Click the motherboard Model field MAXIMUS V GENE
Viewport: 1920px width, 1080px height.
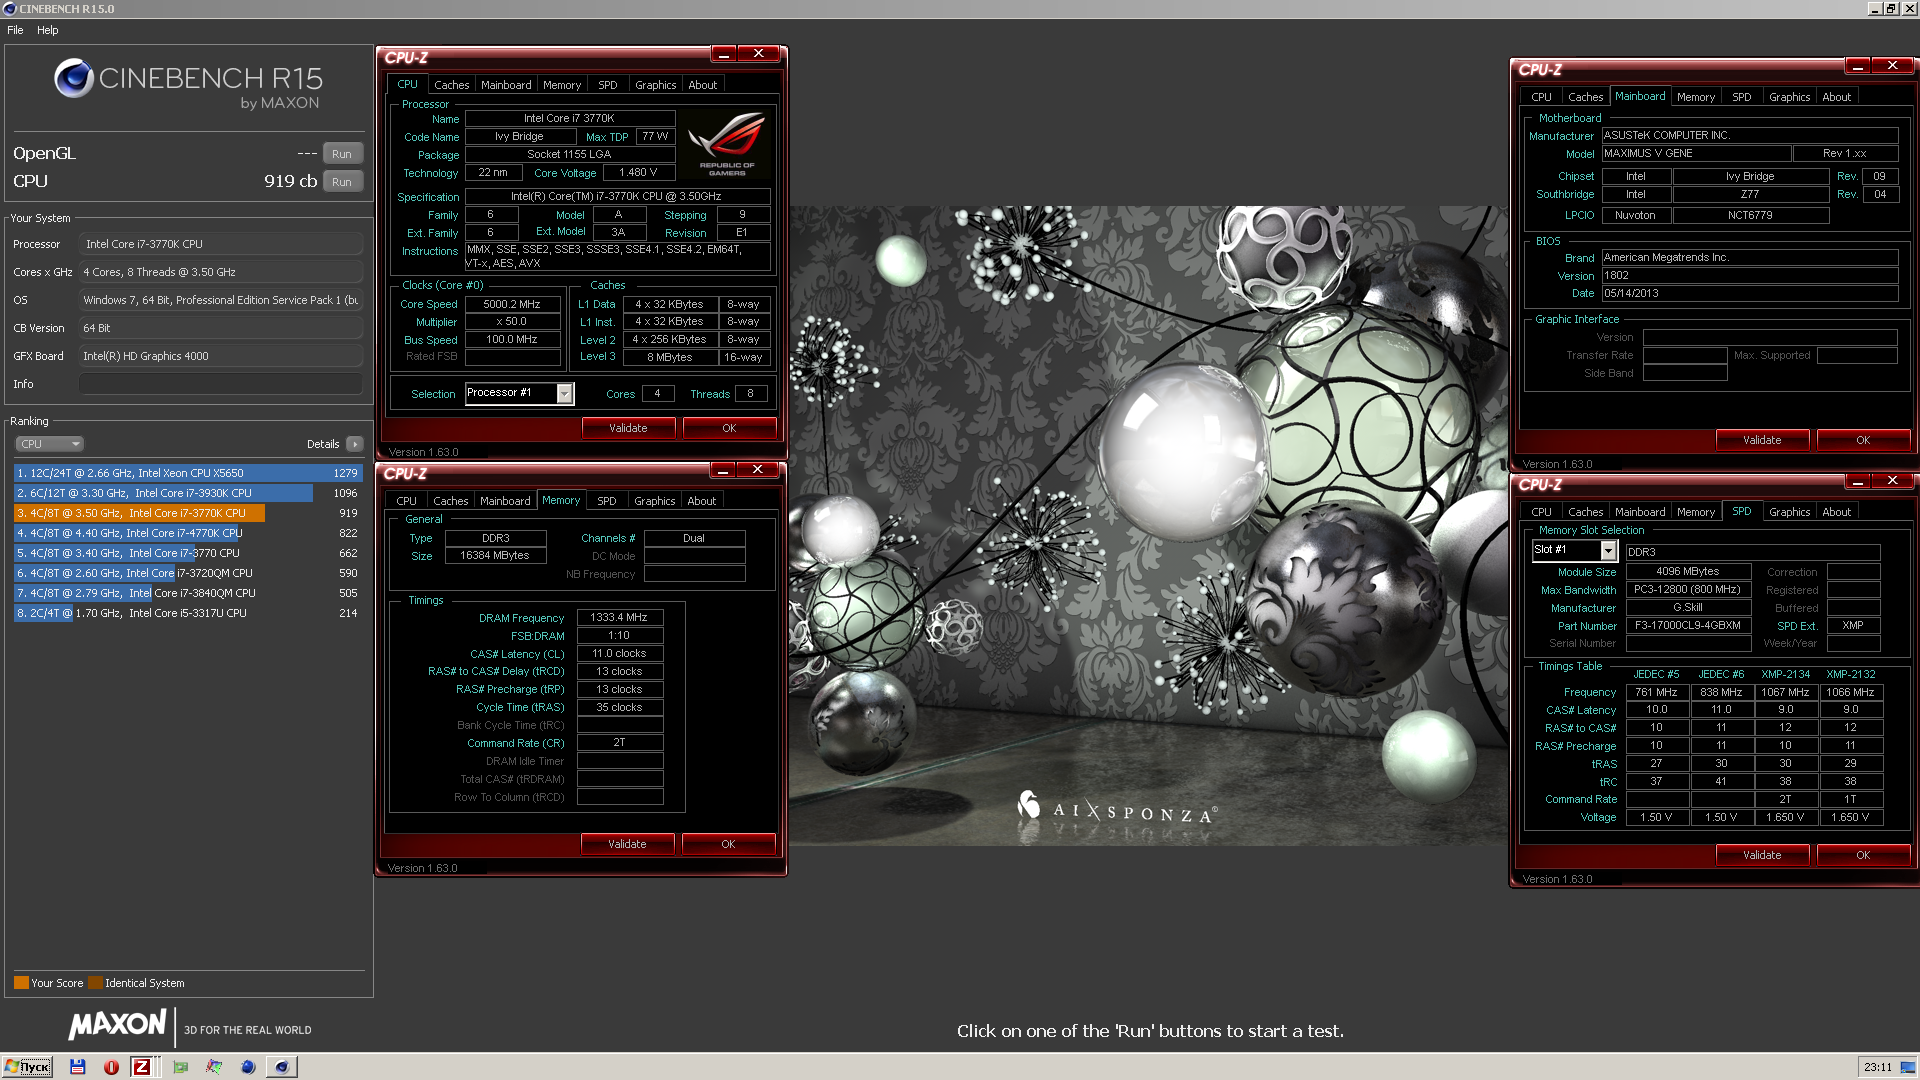tap(1696, 154)
